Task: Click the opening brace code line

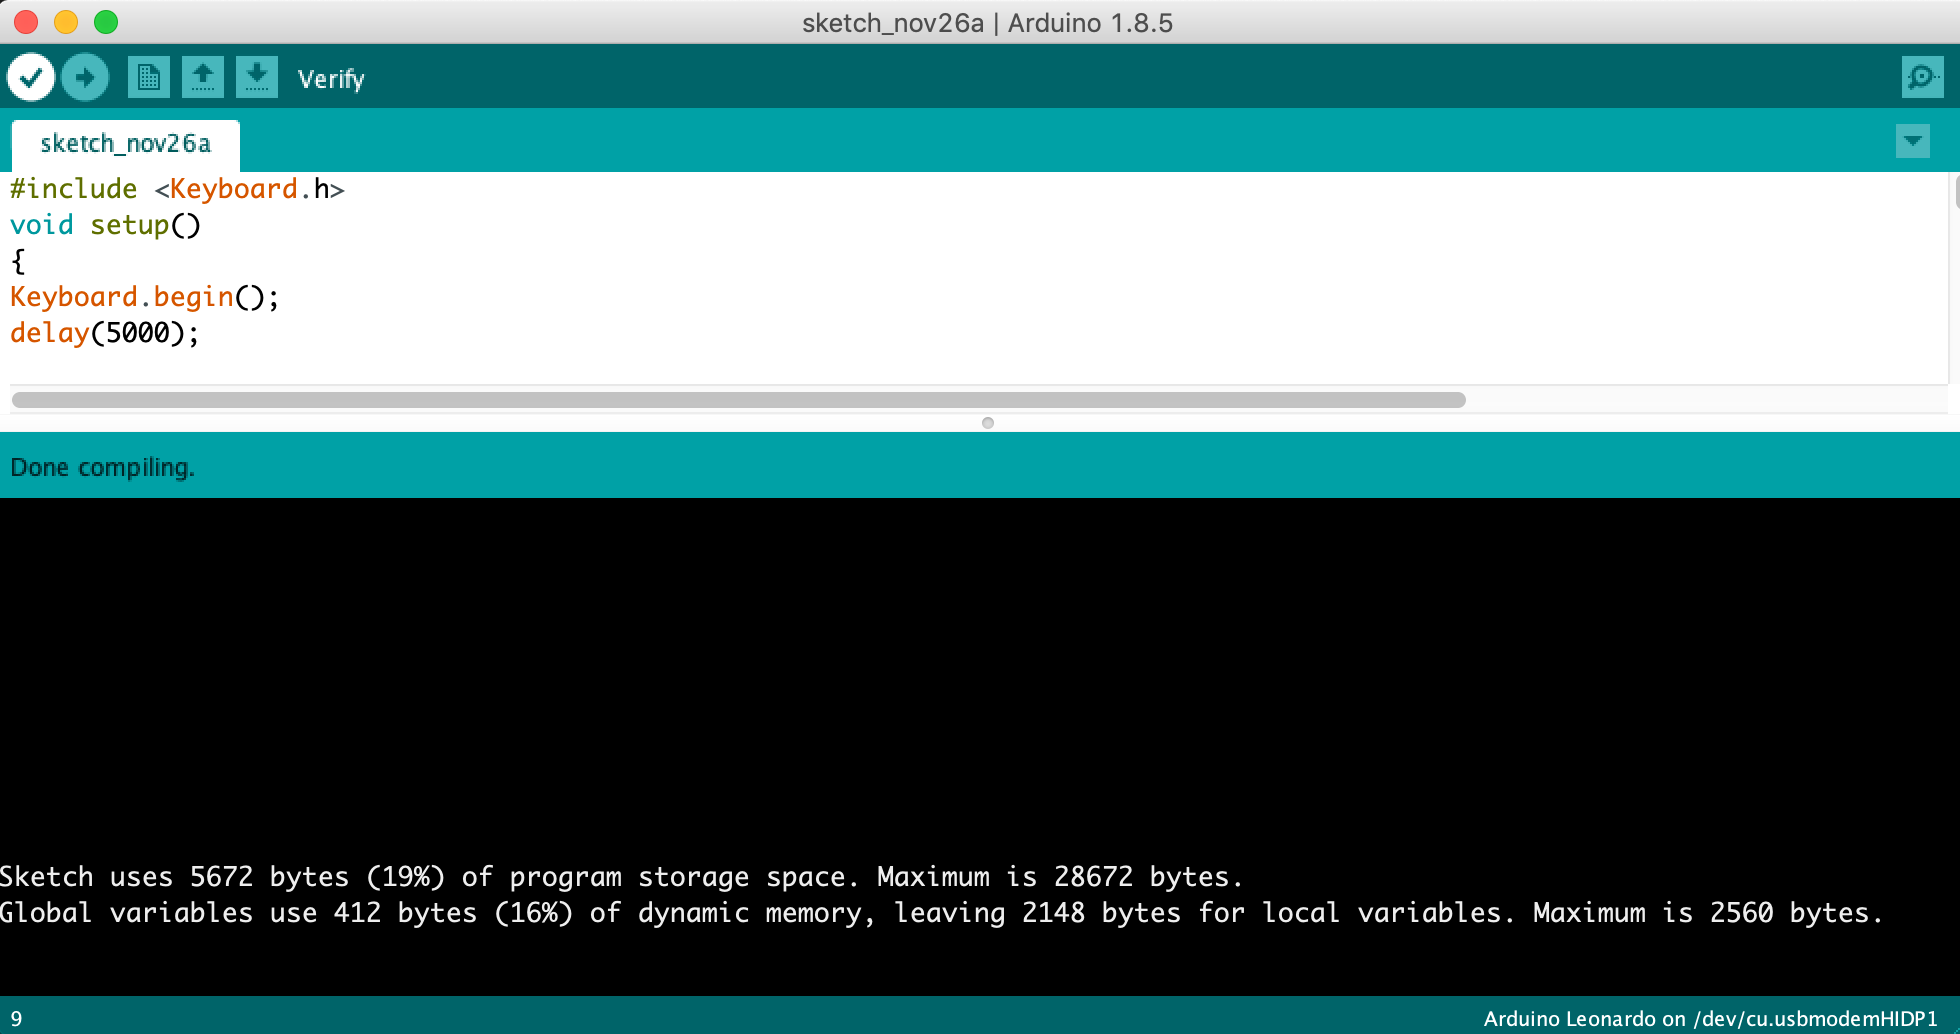Action: [18, 261]
